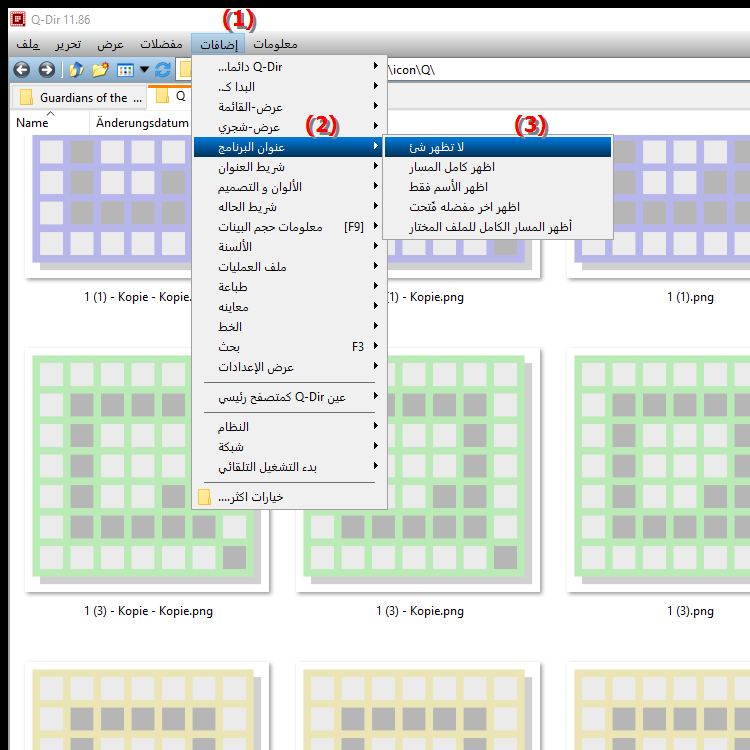Open the عرض الإعدادات submenu
Image resolution: width=750 pixels, height=750 pixels.
pyautogui.click(x=288, y=367)
